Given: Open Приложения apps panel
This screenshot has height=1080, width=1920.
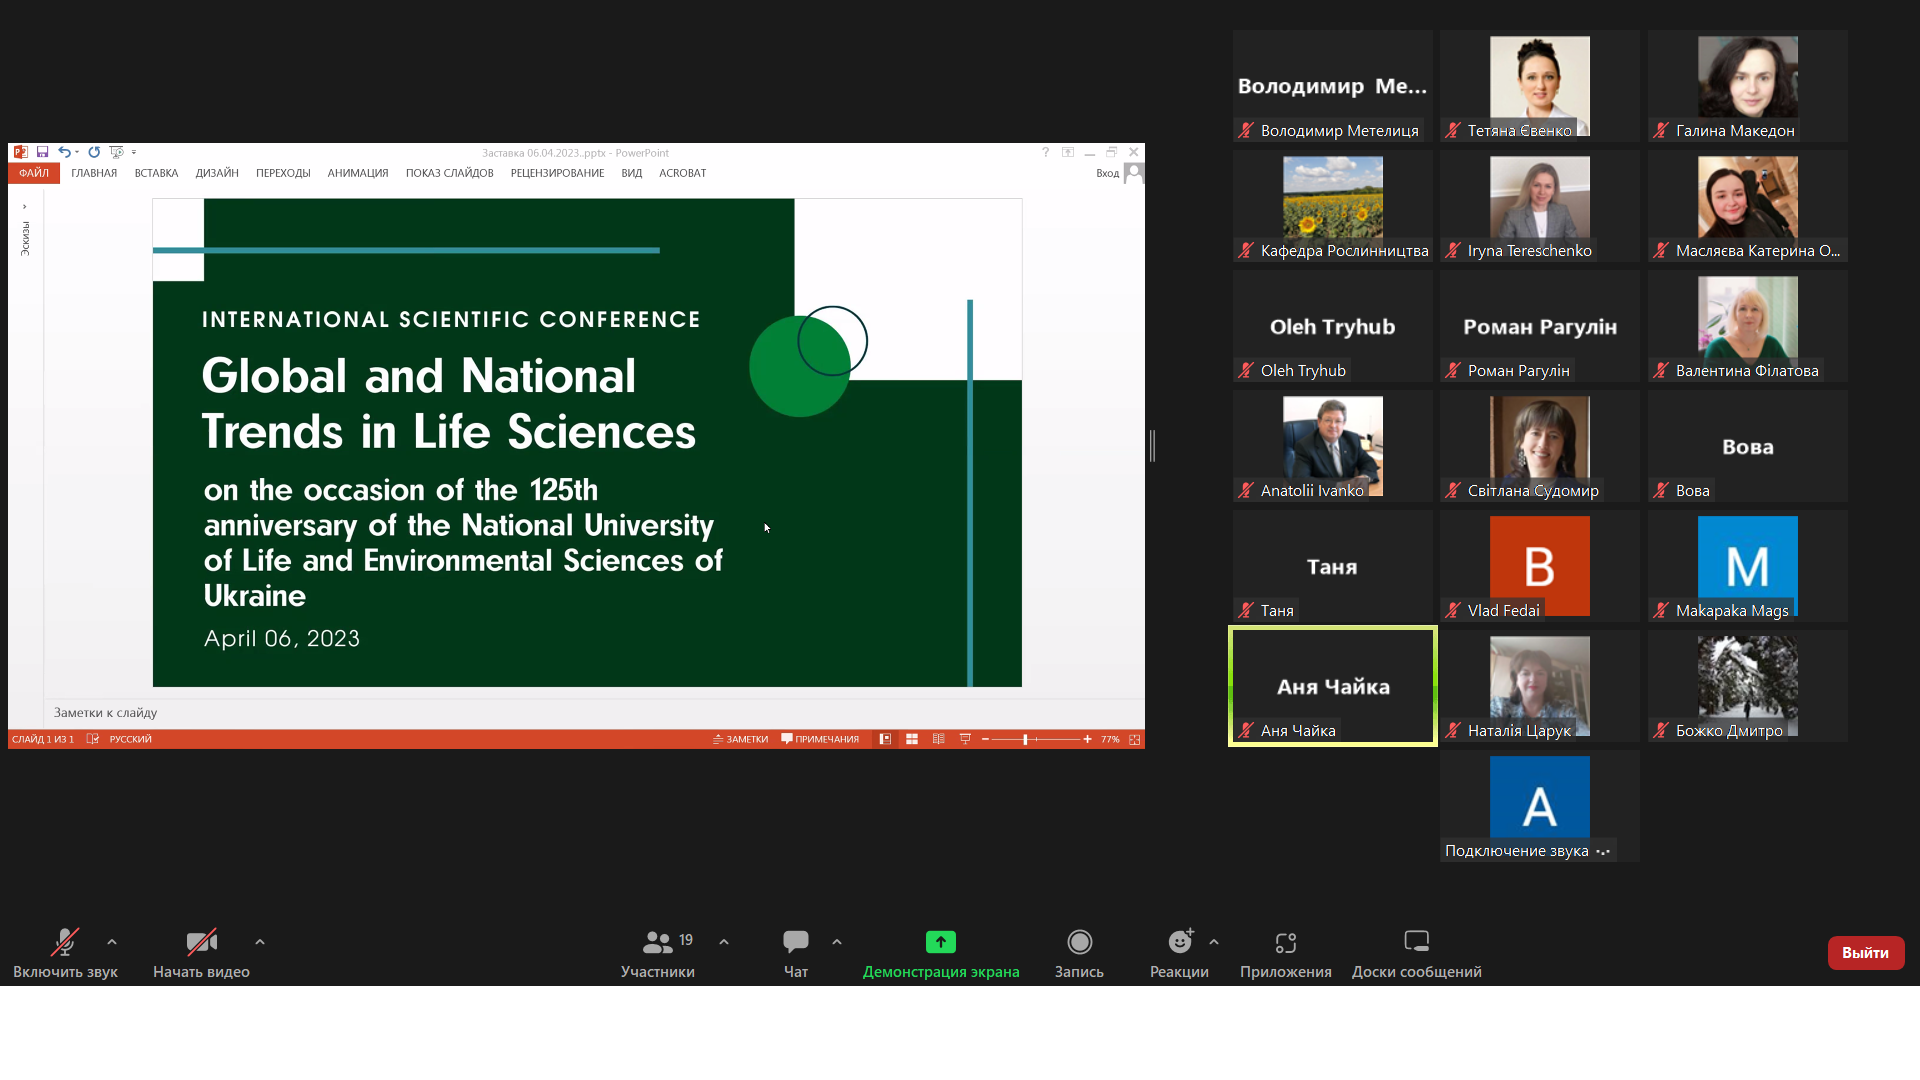Looking at the screenshot, I should point(1286,953).
